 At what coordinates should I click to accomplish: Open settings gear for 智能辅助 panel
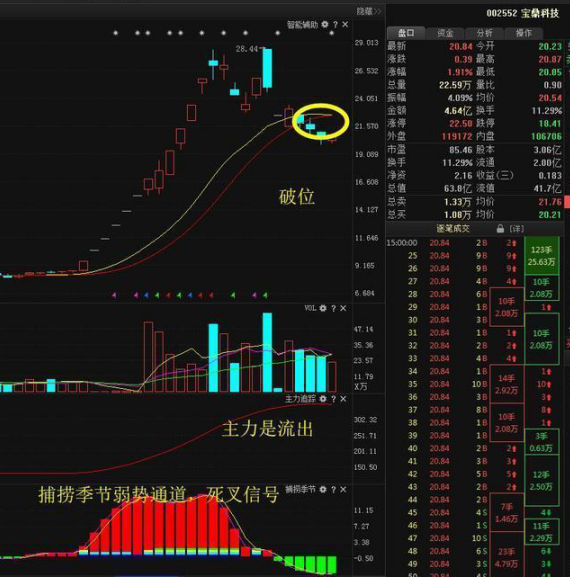tap(325, 24)
